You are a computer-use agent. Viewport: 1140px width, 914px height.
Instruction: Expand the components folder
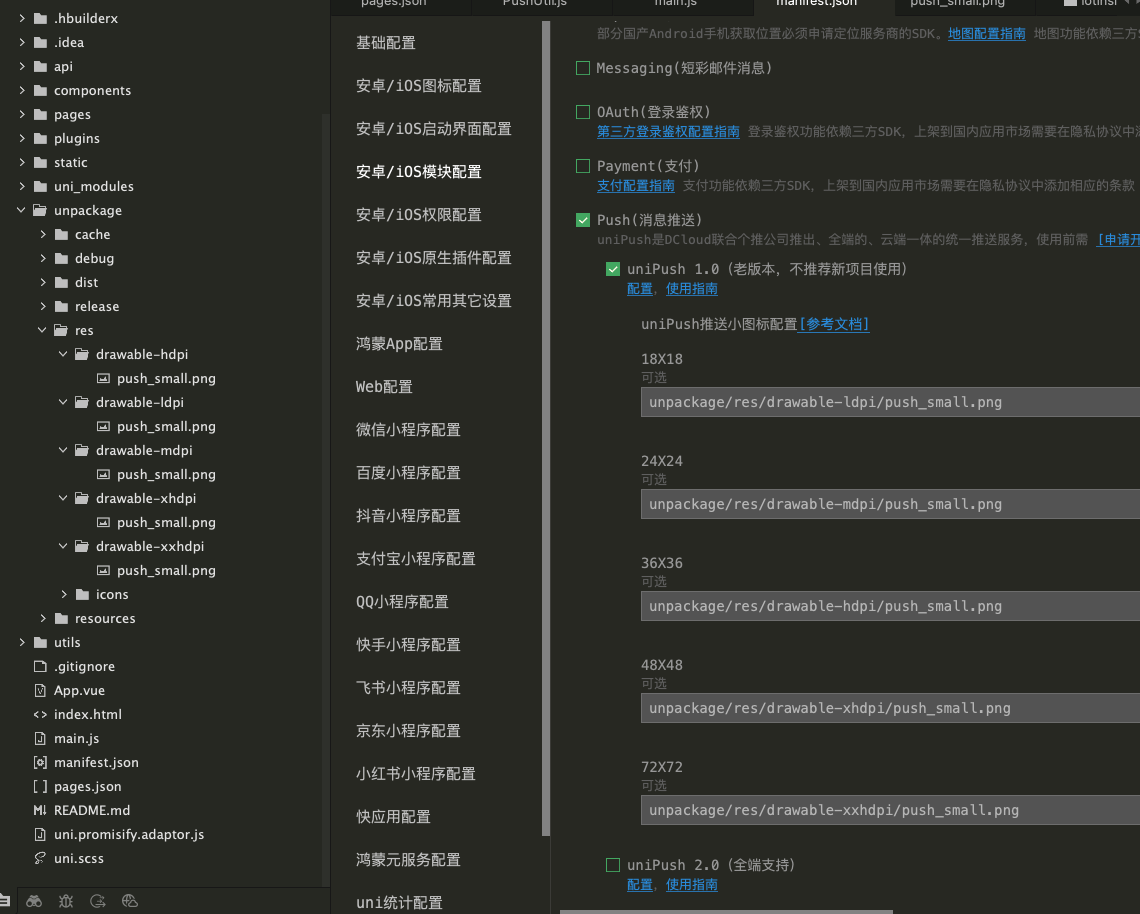pos(22,90)
